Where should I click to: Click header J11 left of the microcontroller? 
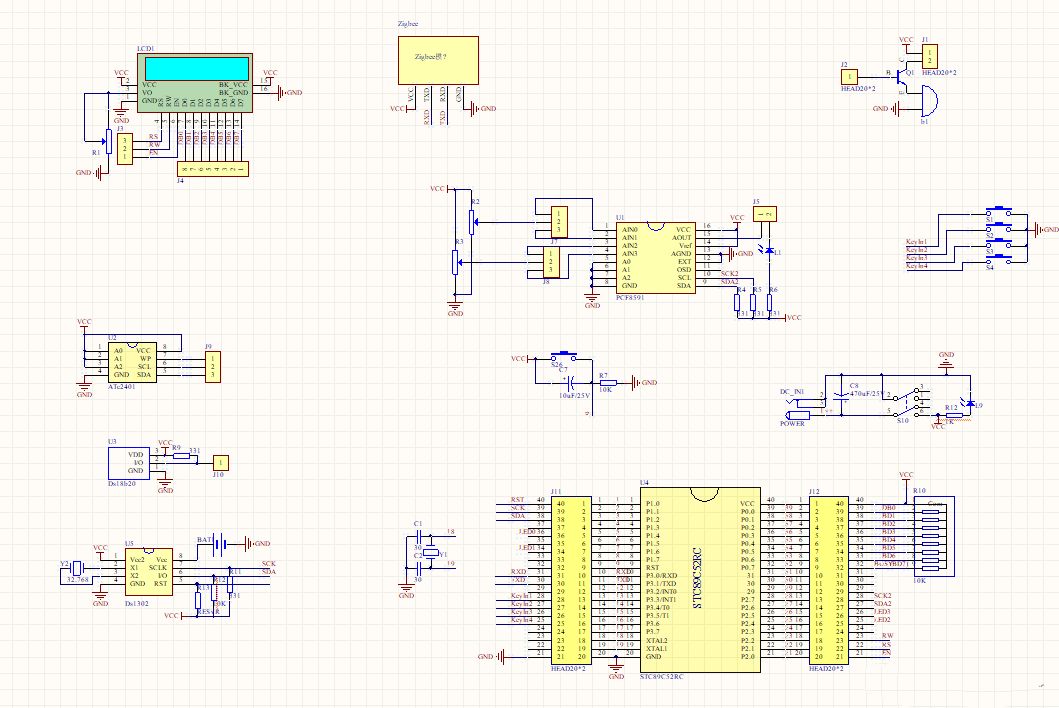(x=568, y=581)
